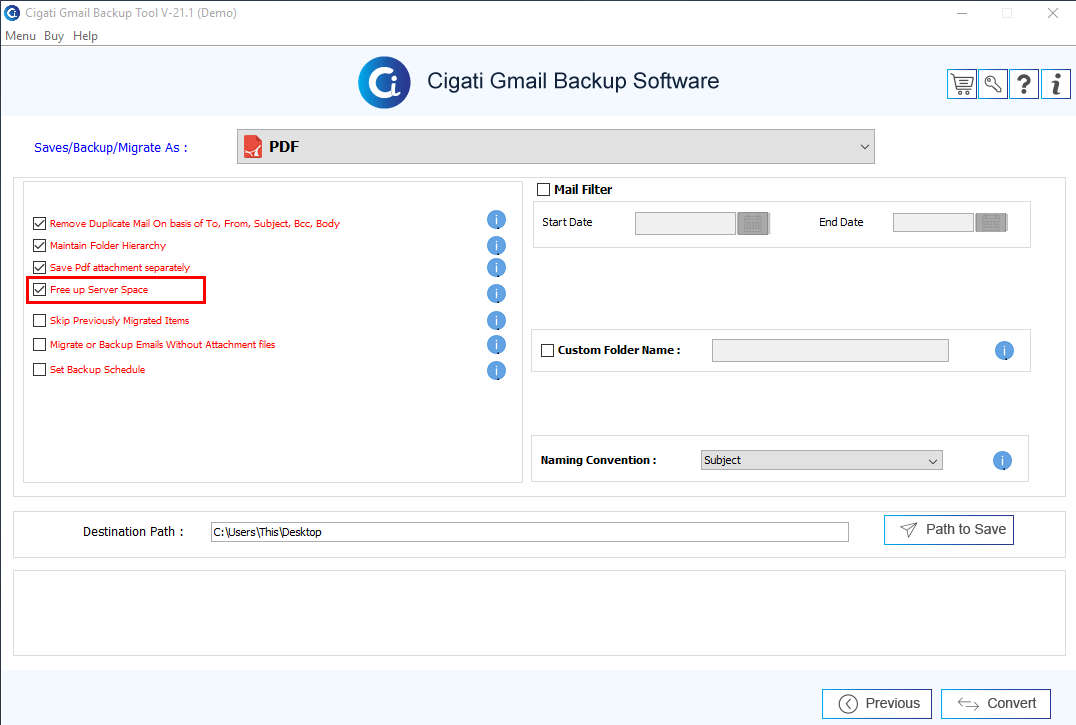The width and height of the screenshot is (1076, 725).
Task: Click the Path to Save button
Action: click(x=948, y=530)
